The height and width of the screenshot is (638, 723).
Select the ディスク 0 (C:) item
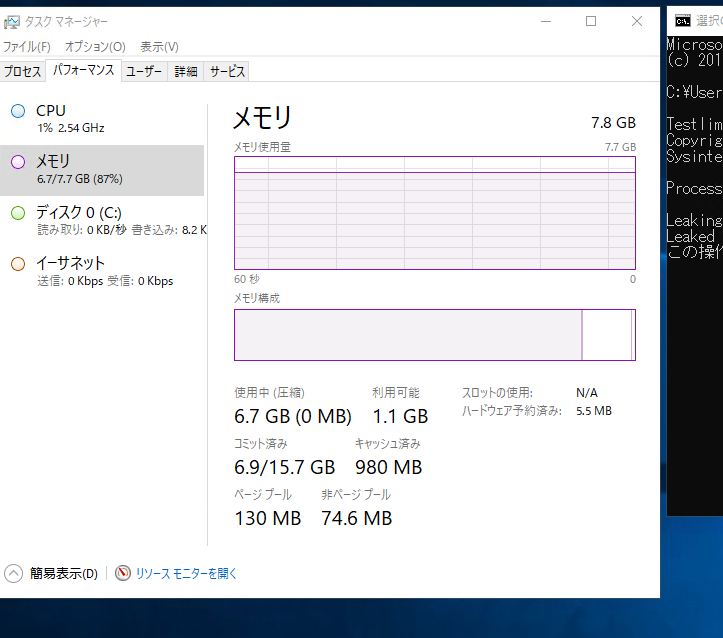pyautogui.click(x=102, y=220)
